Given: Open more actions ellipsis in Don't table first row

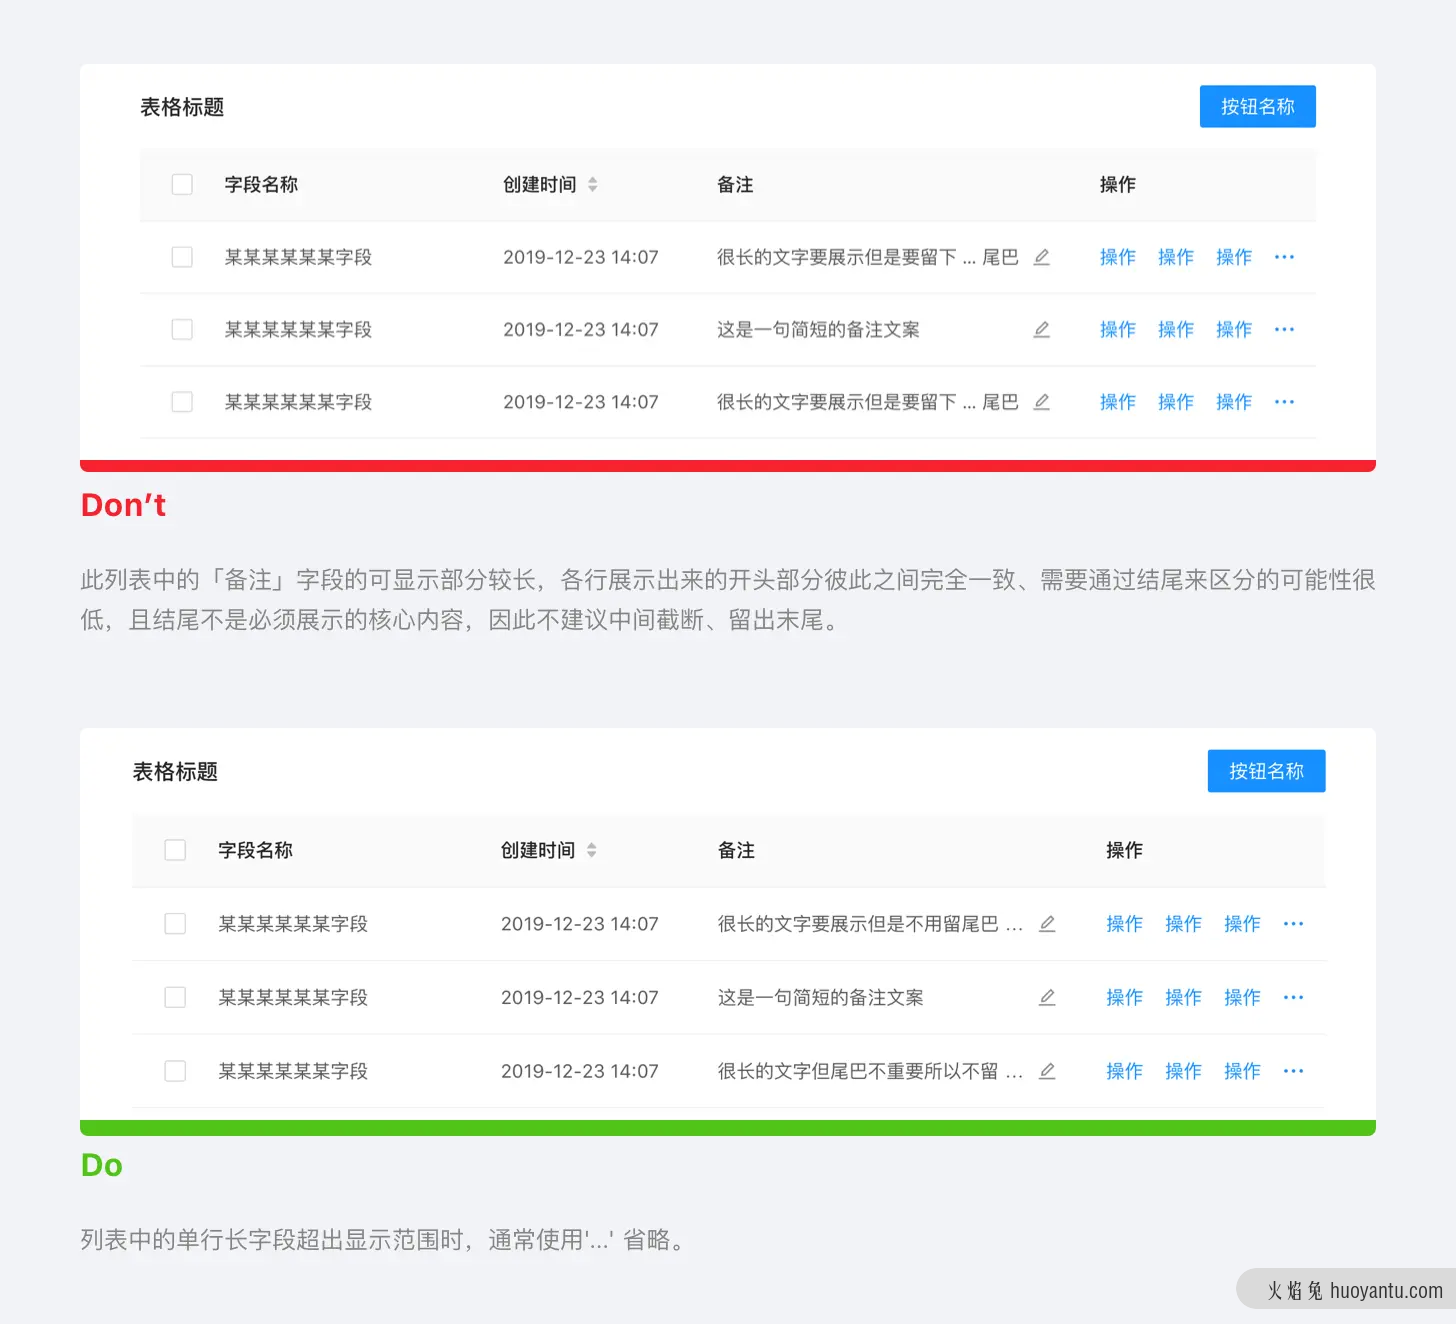Looking at the screenshot, I should click(1284, 257).
